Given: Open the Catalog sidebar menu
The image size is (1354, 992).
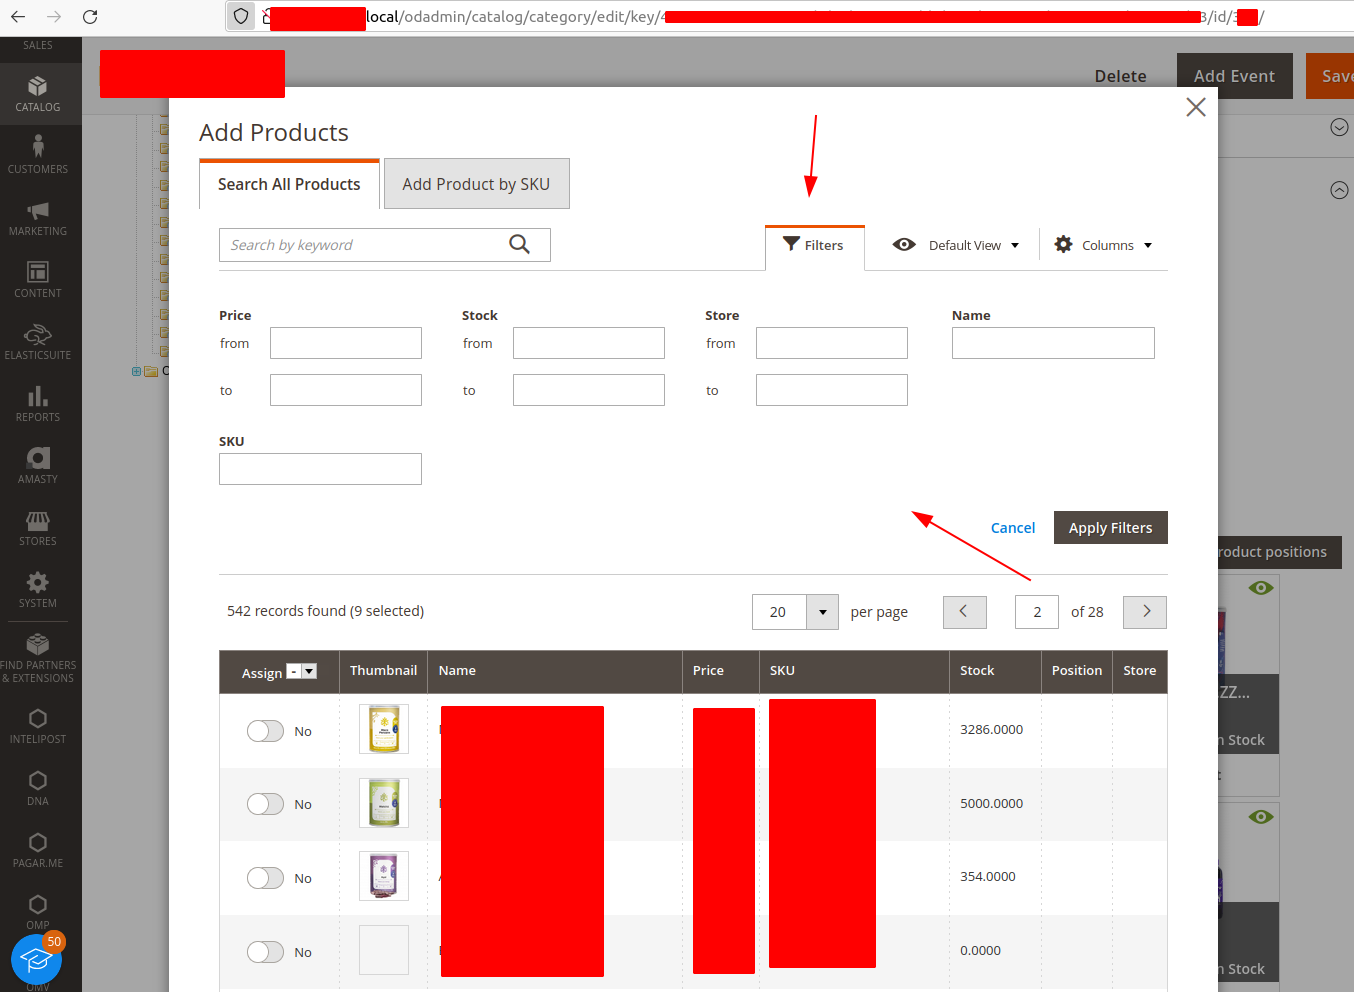Looking at the screenshot, I should tap(38, 94).
